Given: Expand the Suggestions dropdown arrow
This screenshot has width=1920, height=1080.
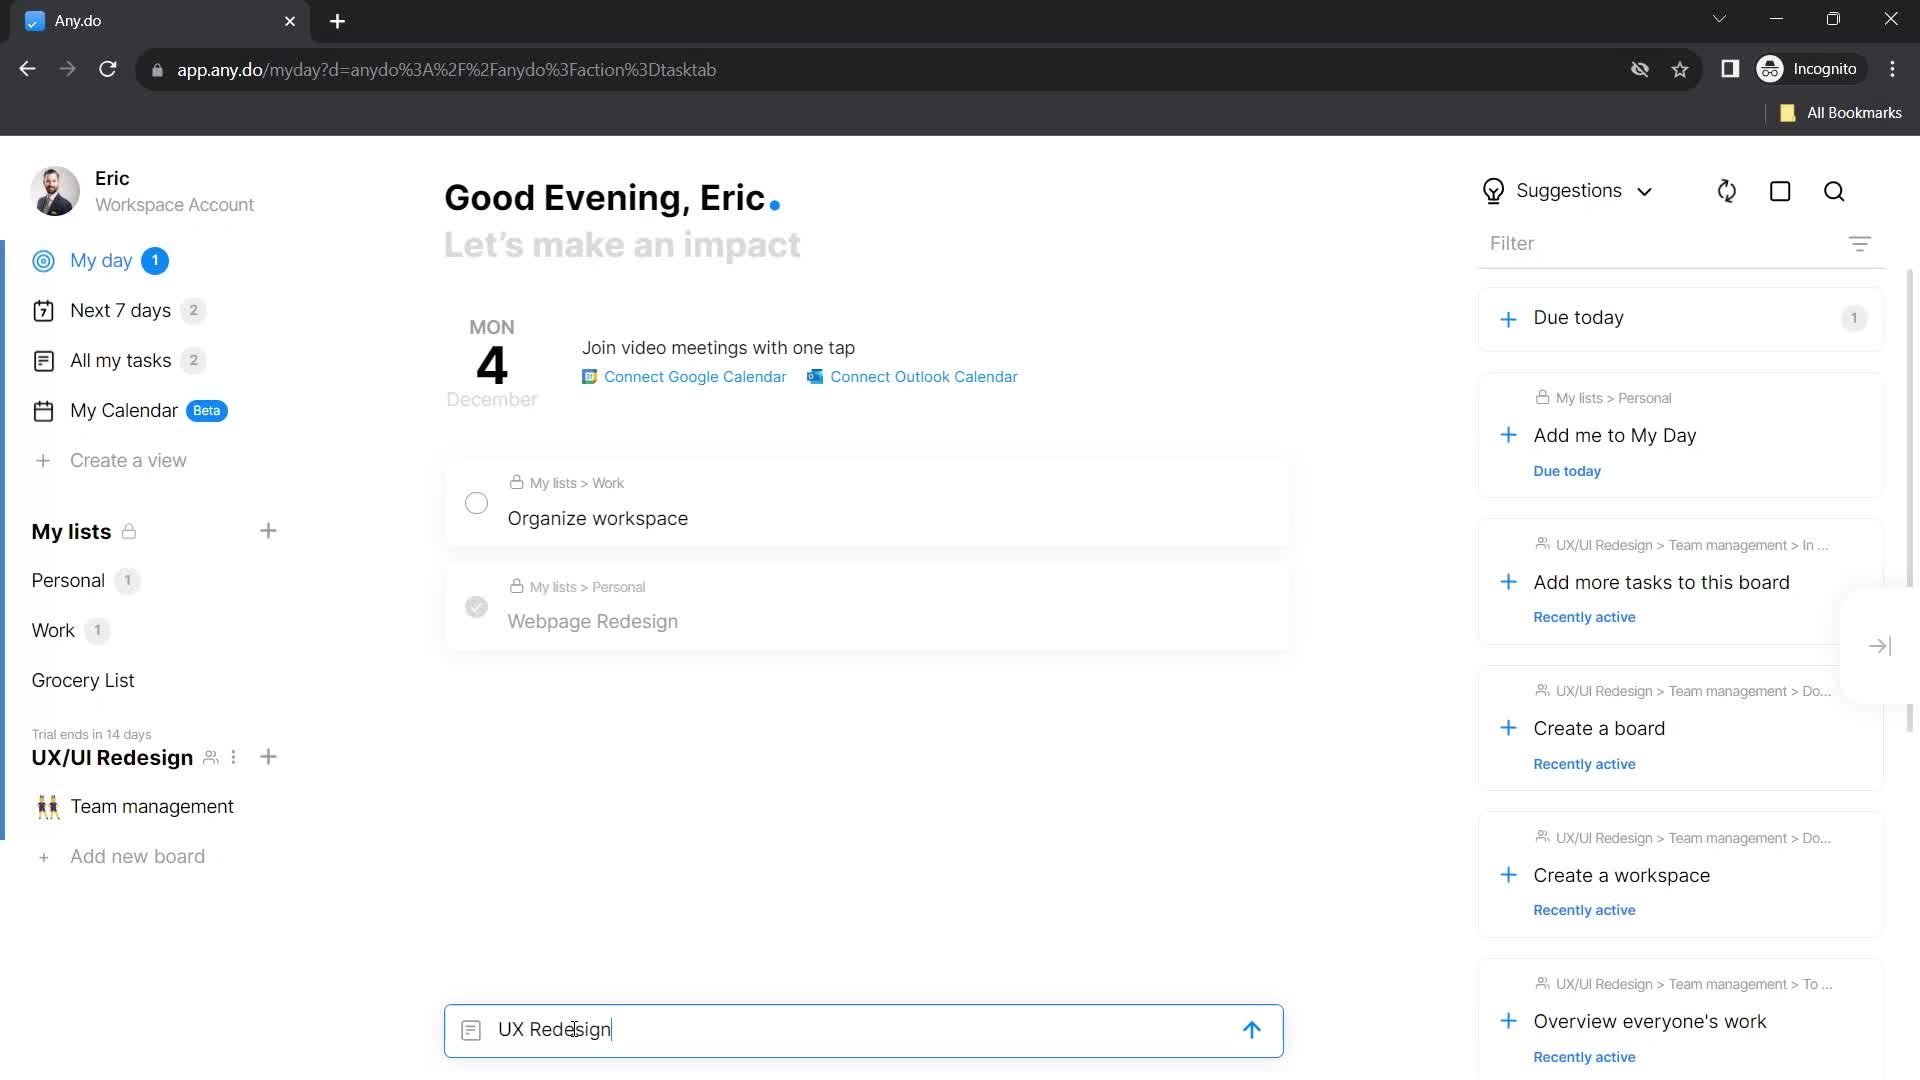Looking at the screenshot, I should click(1646, 191).
